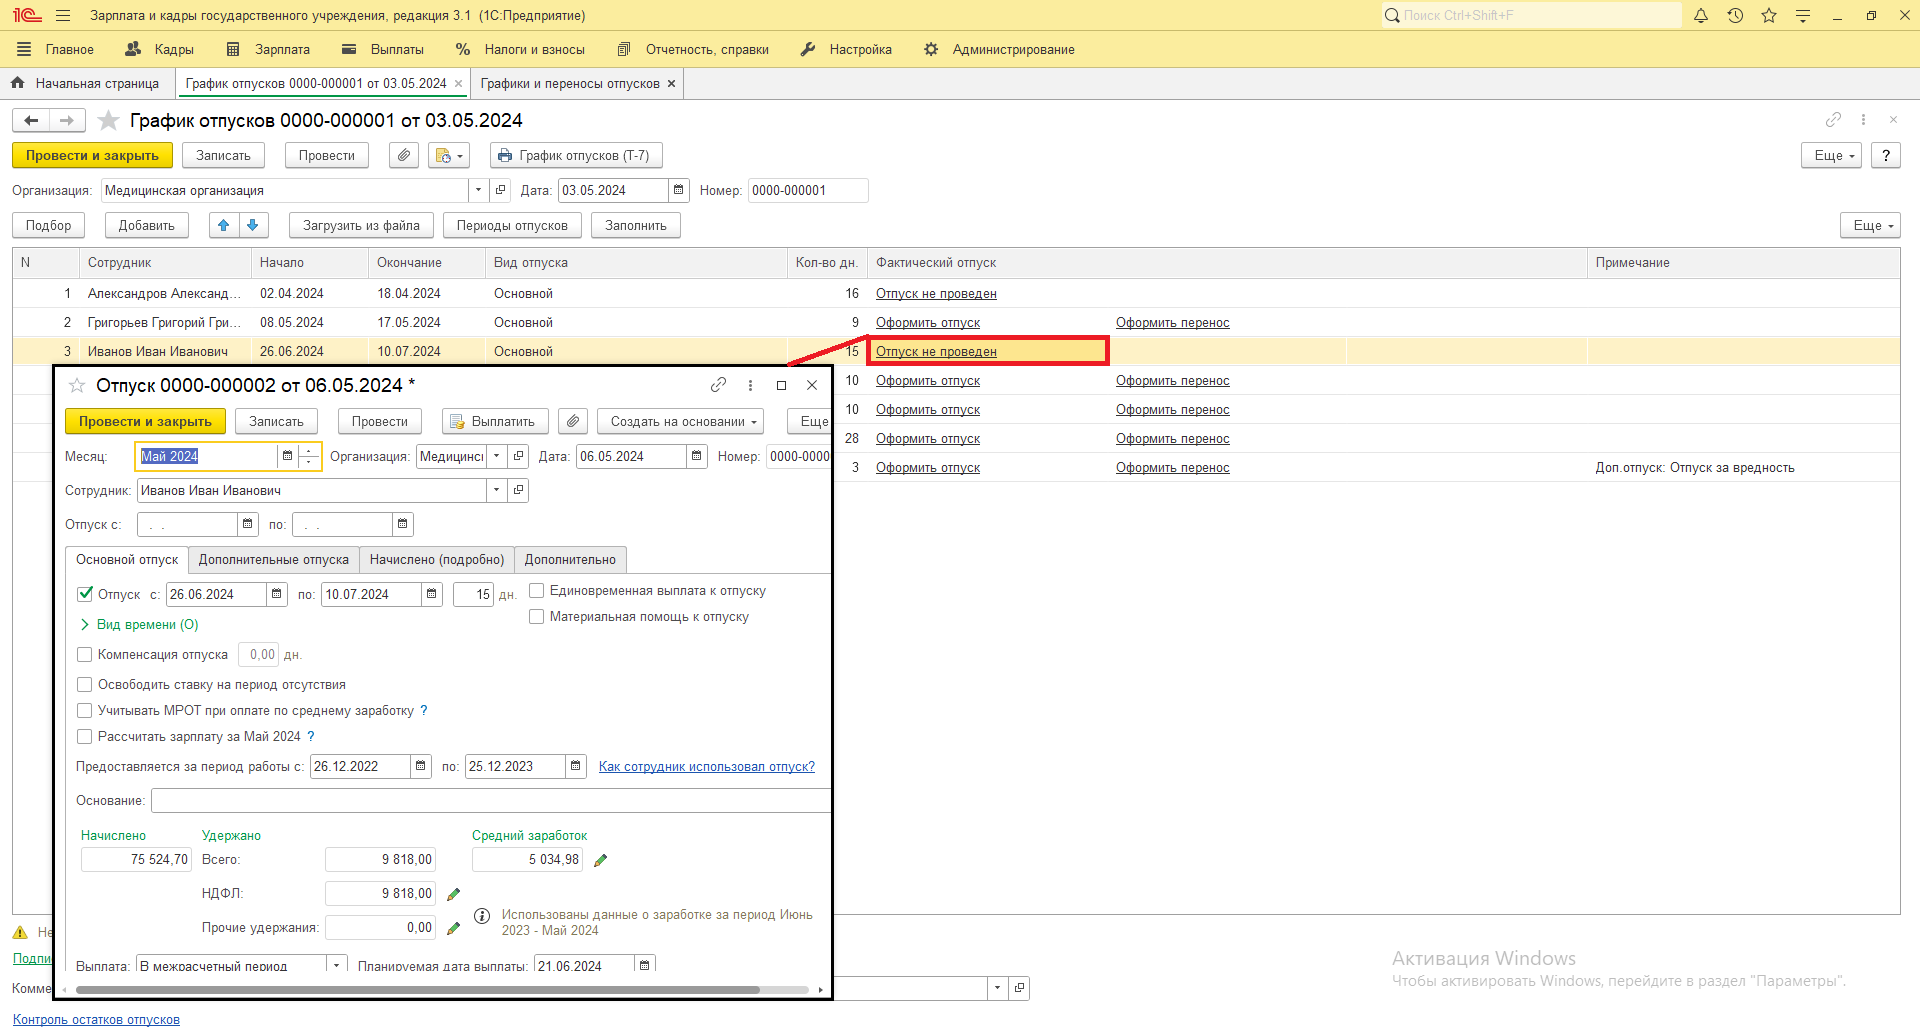This screenshot has height=1028, width=1920.
Task: Edit Средний заработок with the green pencil
Action: point(601,860)
